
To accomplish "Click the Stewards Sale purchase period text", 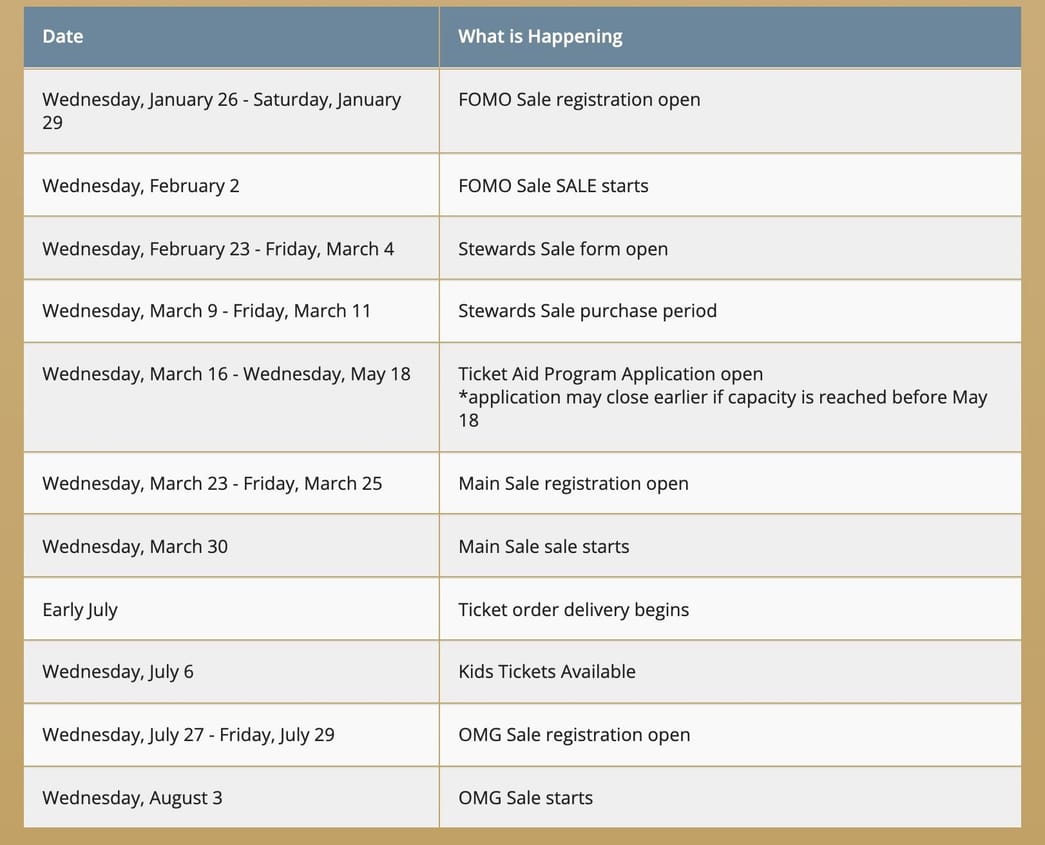I will 587,311.
